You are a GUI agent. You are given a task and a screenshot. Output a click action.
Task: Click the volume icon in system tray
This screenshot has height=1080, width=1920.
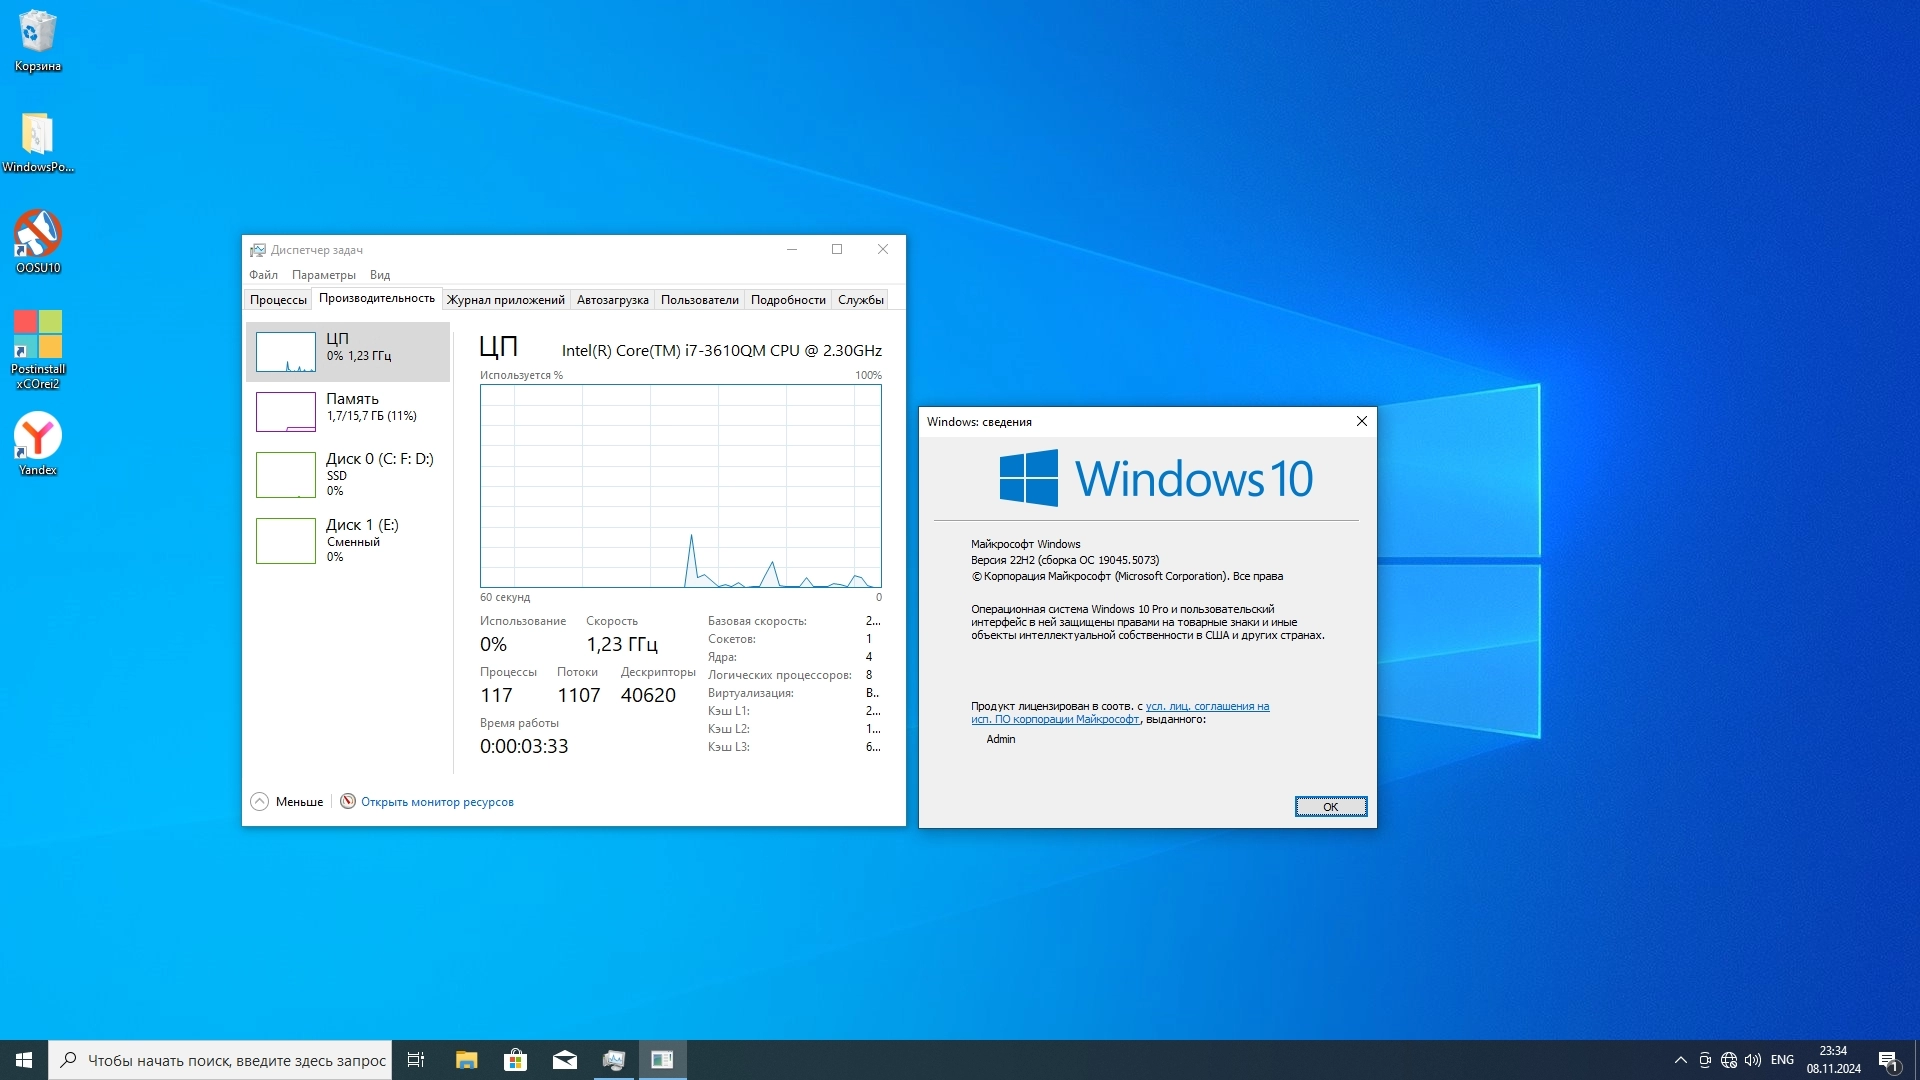point(1752,1060)
